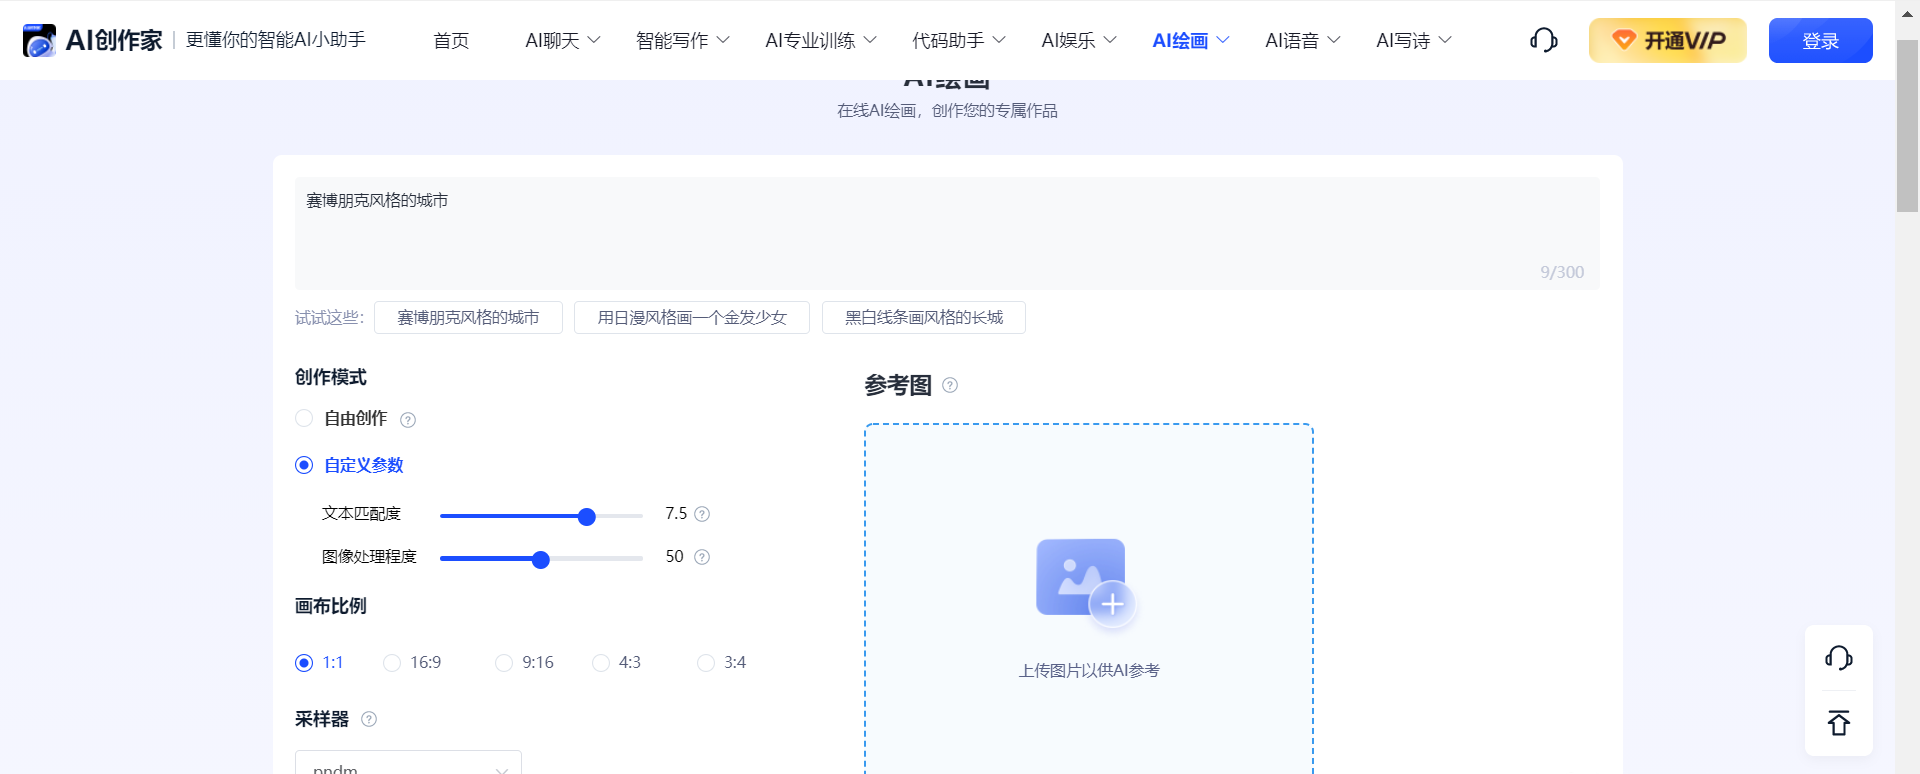Click the 图像处理程度 slider handle
Screen dimensions: 1920x774
(x=541, y=560)
